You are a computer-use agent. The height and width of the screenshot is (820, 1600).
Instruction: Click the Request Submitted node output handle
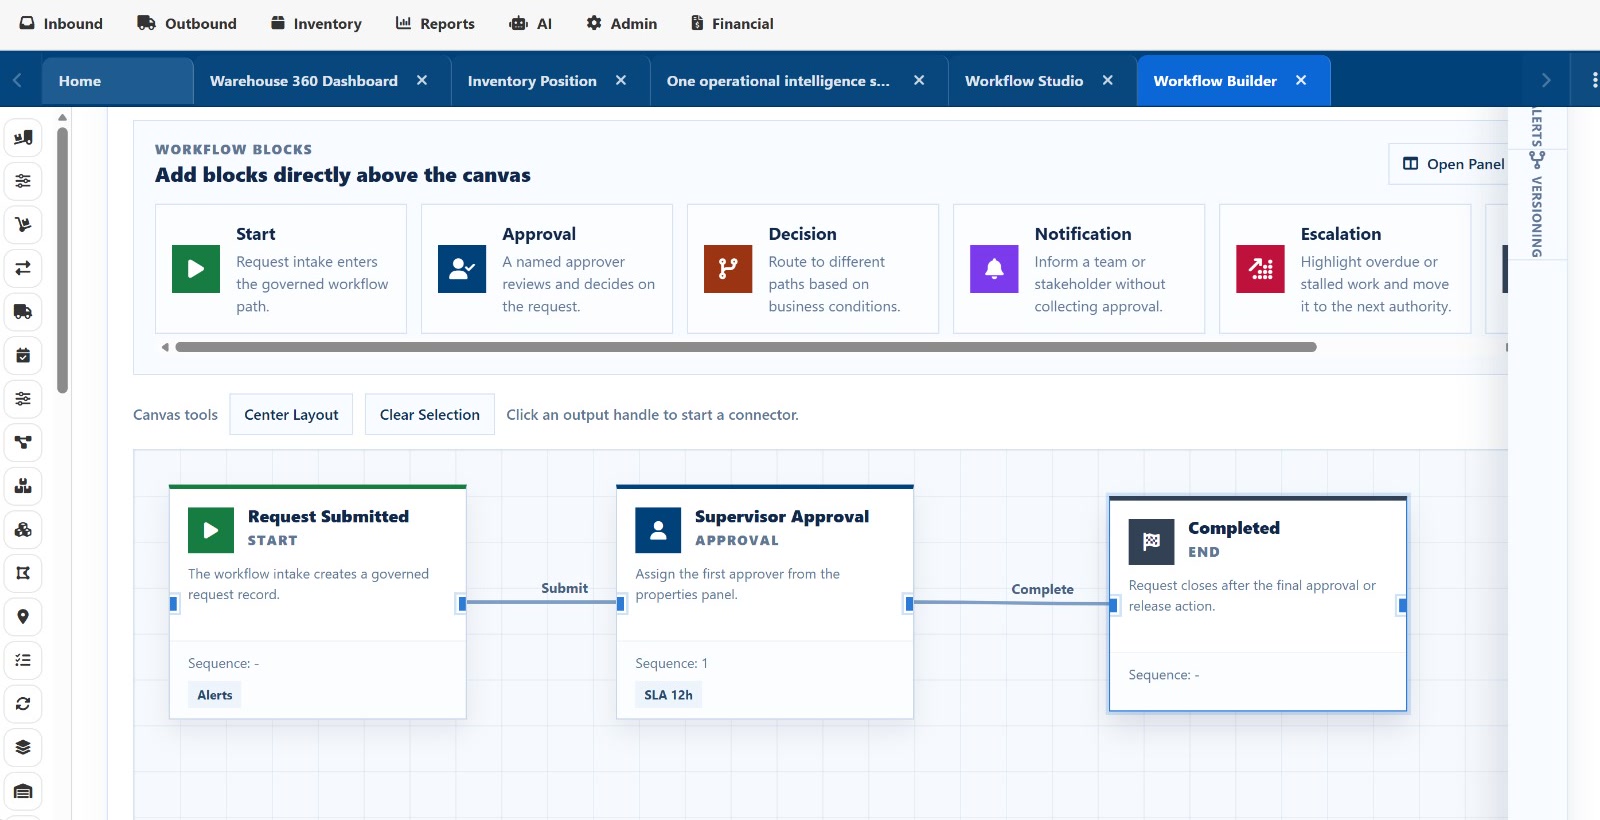coord(462,604)
